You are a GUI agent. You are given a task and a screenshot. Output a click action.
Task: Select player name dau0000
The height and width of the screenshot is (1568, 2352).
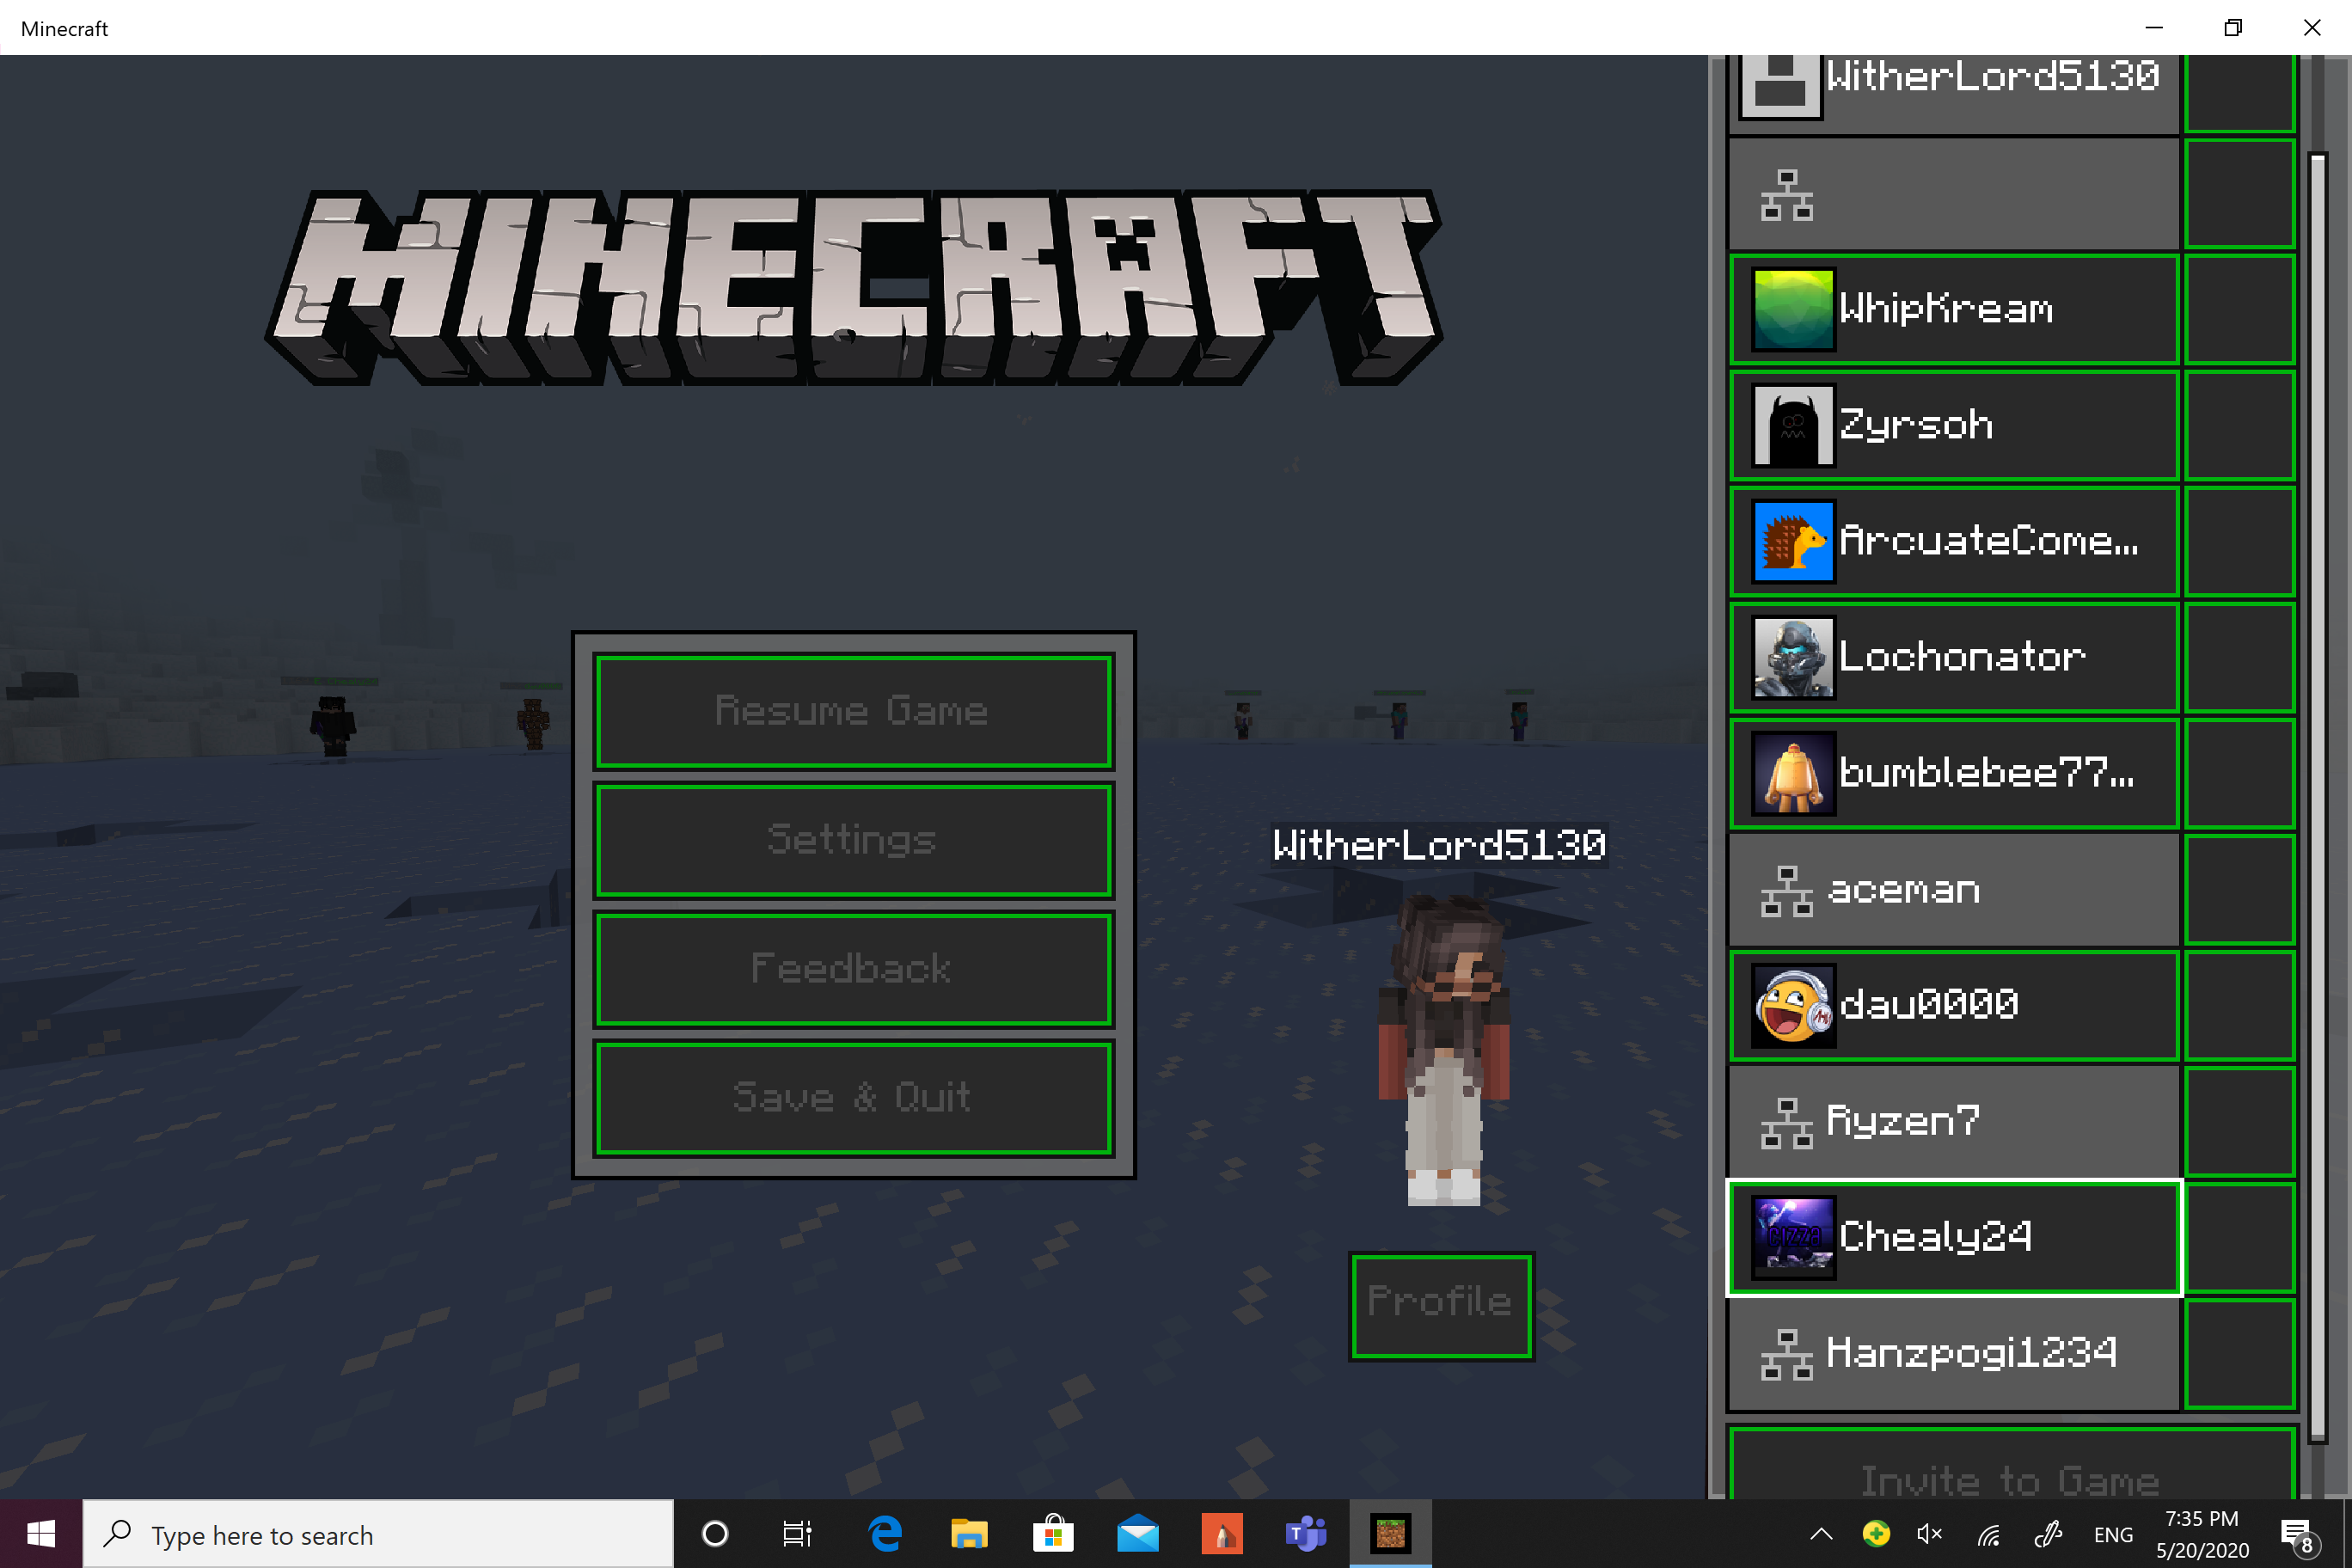[x=1929, y=1005]
